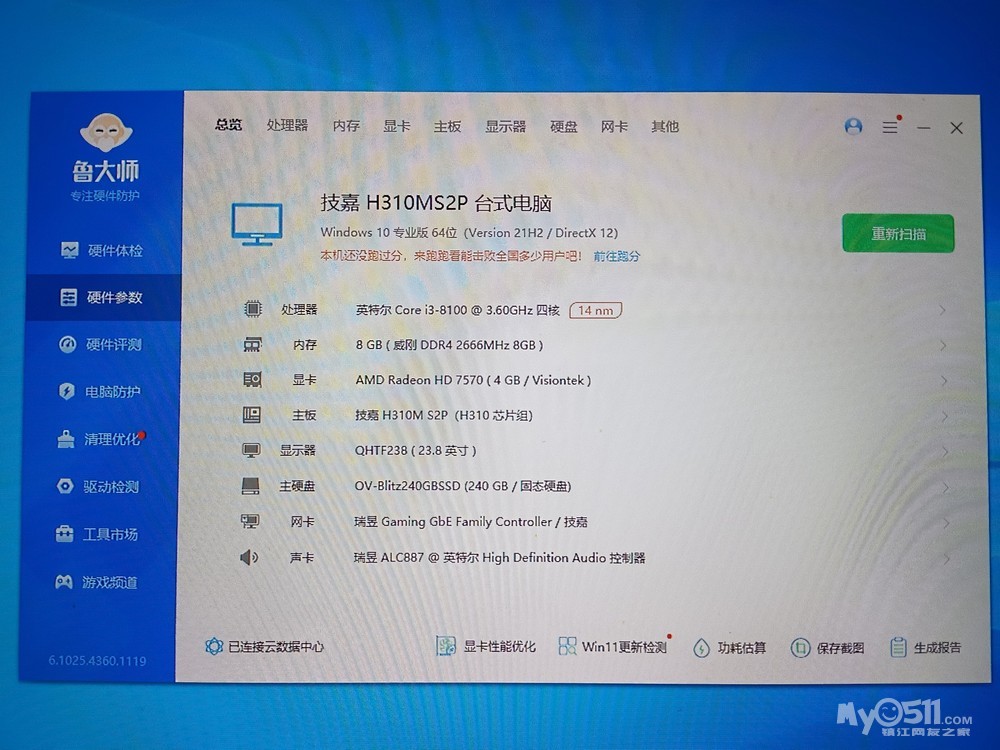This screenshot has height=750, width=1000.
Task: Open the hamburger main menu icon
Action: click(889, 128)
